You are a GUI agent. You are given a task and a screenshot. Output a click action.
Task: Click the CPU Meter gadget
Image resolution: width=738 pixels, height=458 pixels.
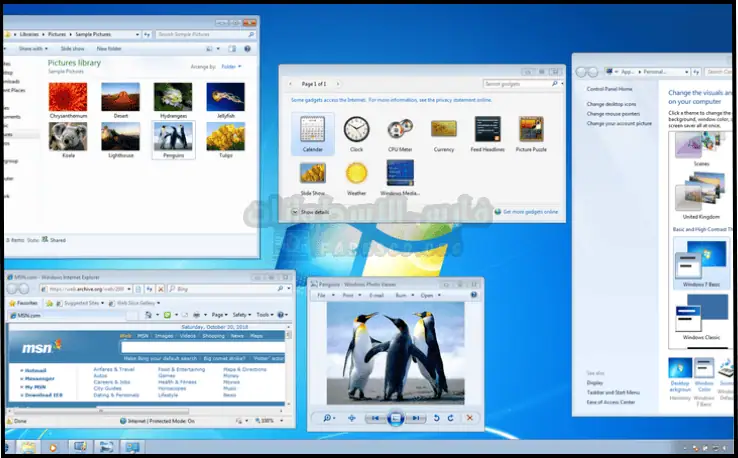click(400, 131)
